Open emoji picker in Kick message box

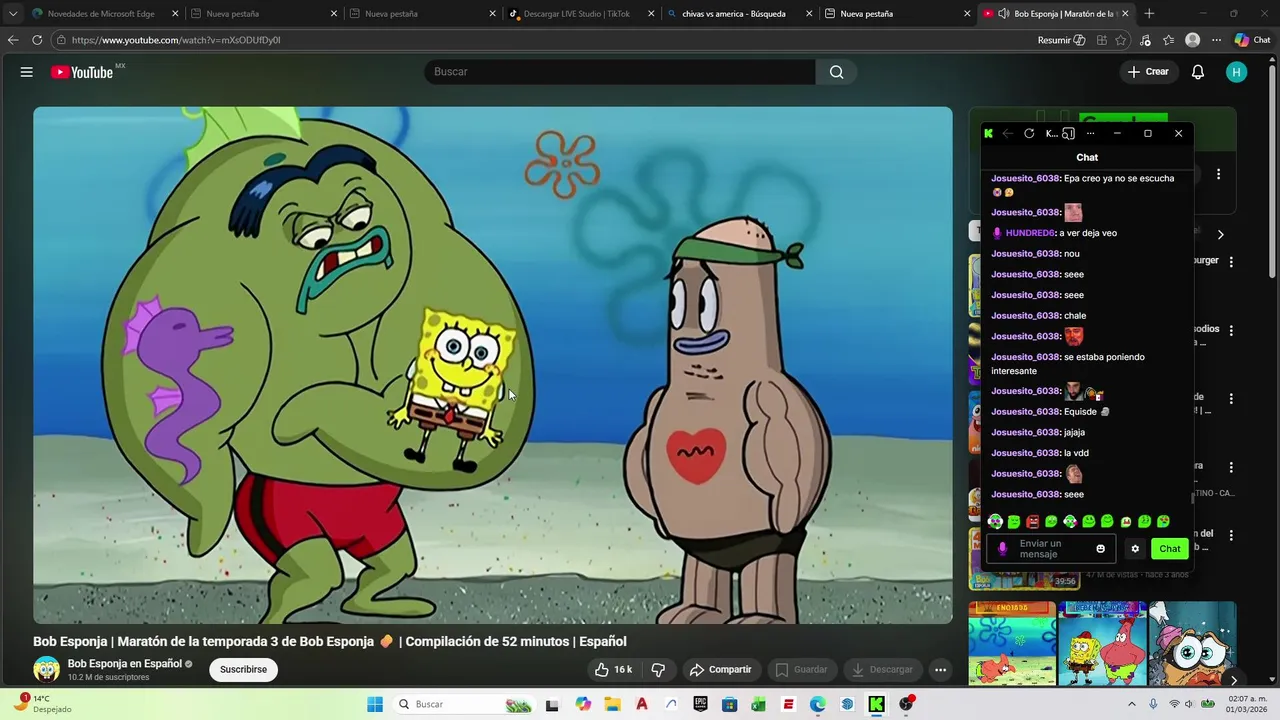coord(1101,549)
